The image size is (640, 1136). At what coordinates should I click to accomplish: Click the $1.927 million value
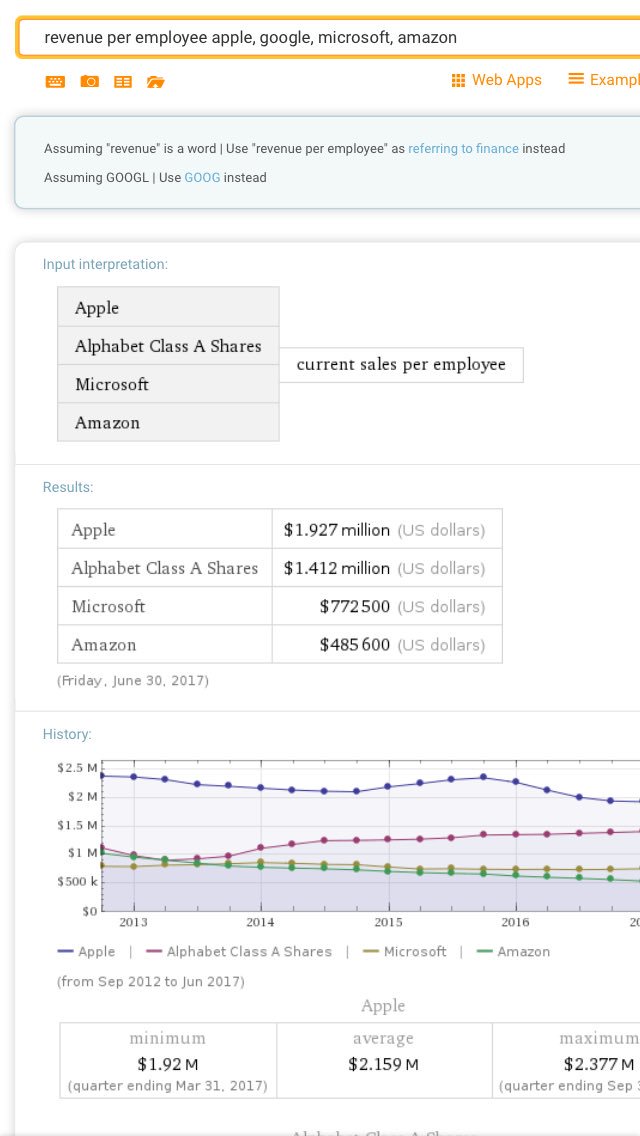(x=337, y=530)
